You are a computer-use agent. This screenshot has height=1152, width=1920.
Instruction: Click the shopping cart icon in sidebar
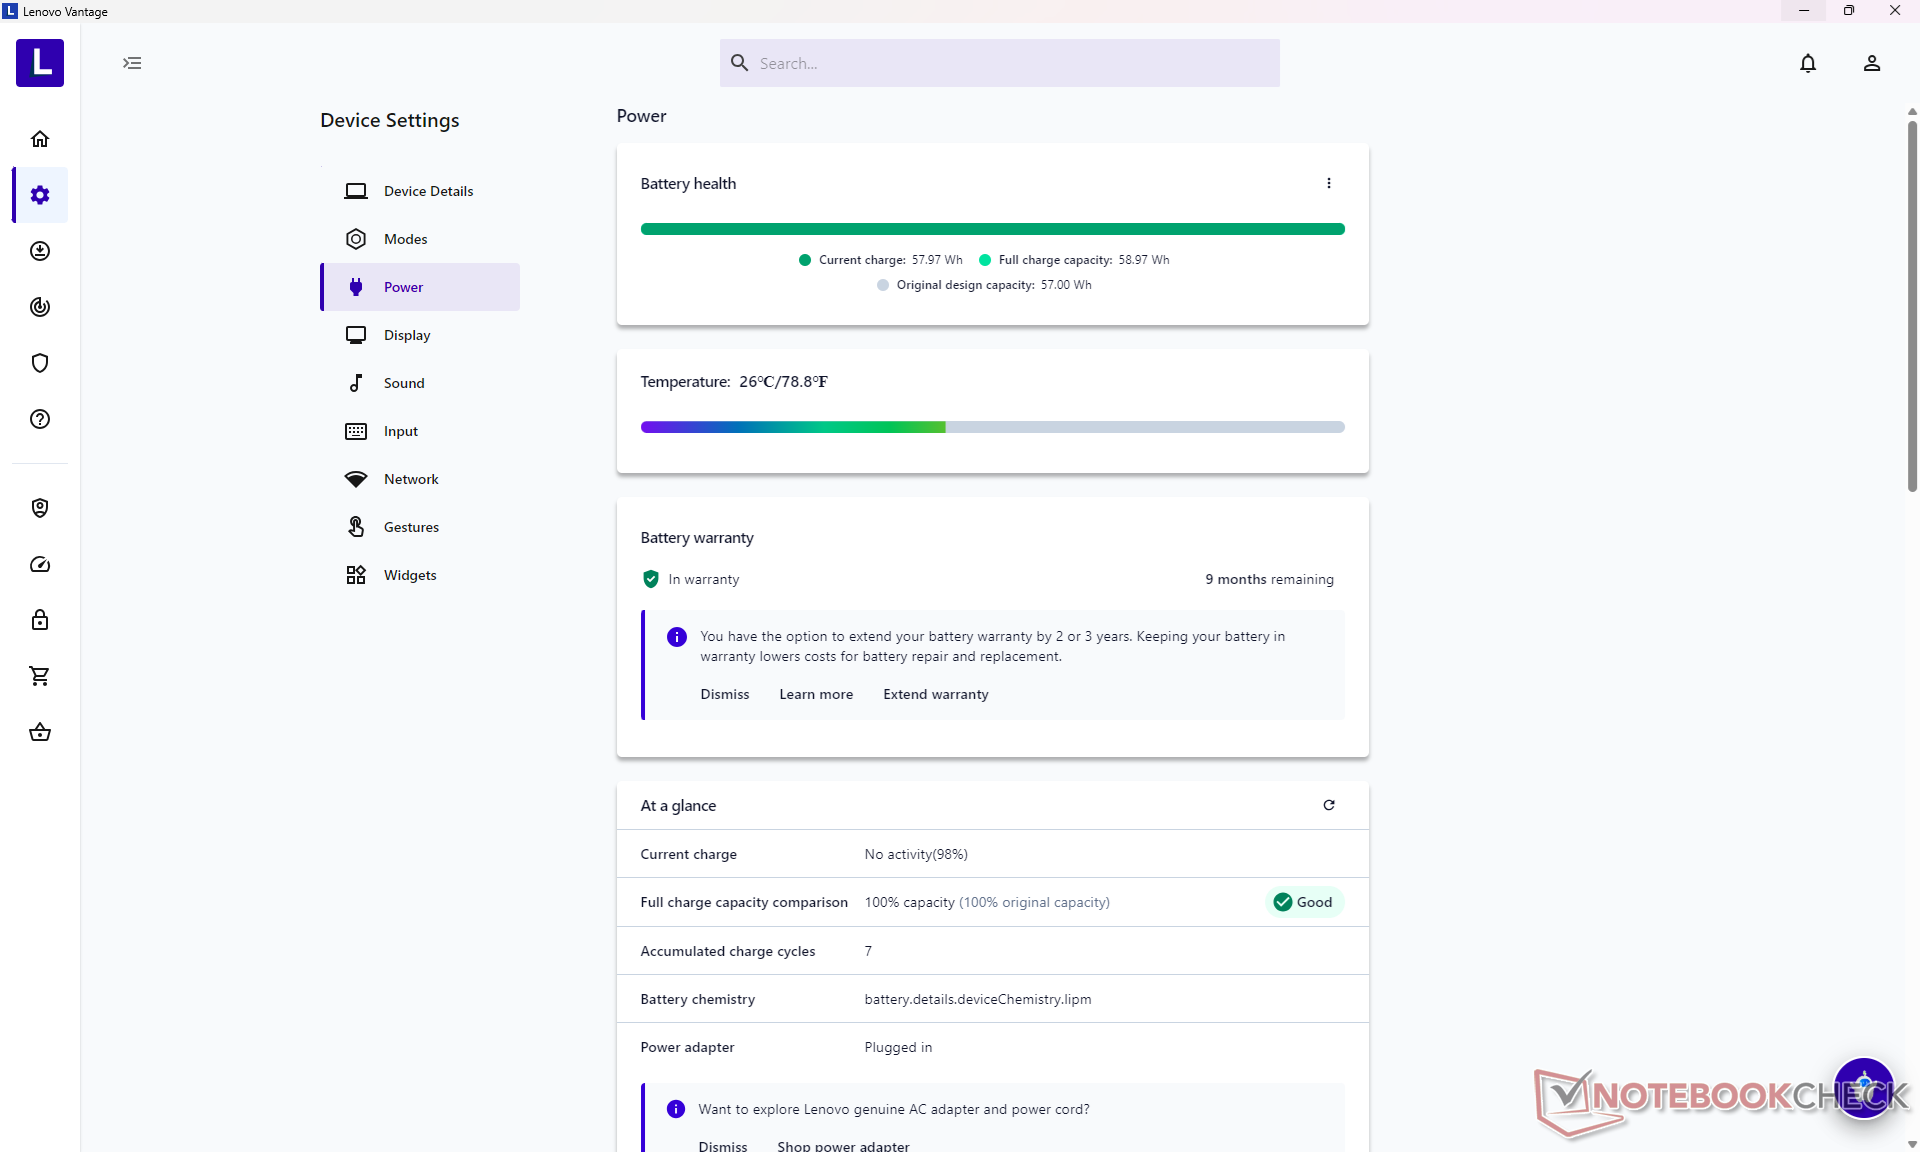(x=40, y=676)
